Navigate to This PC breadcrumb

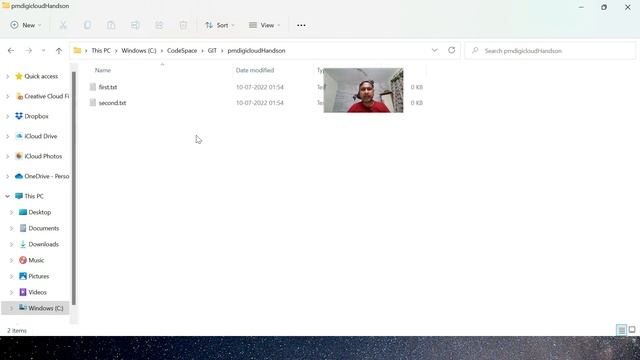tap(101, 51)
